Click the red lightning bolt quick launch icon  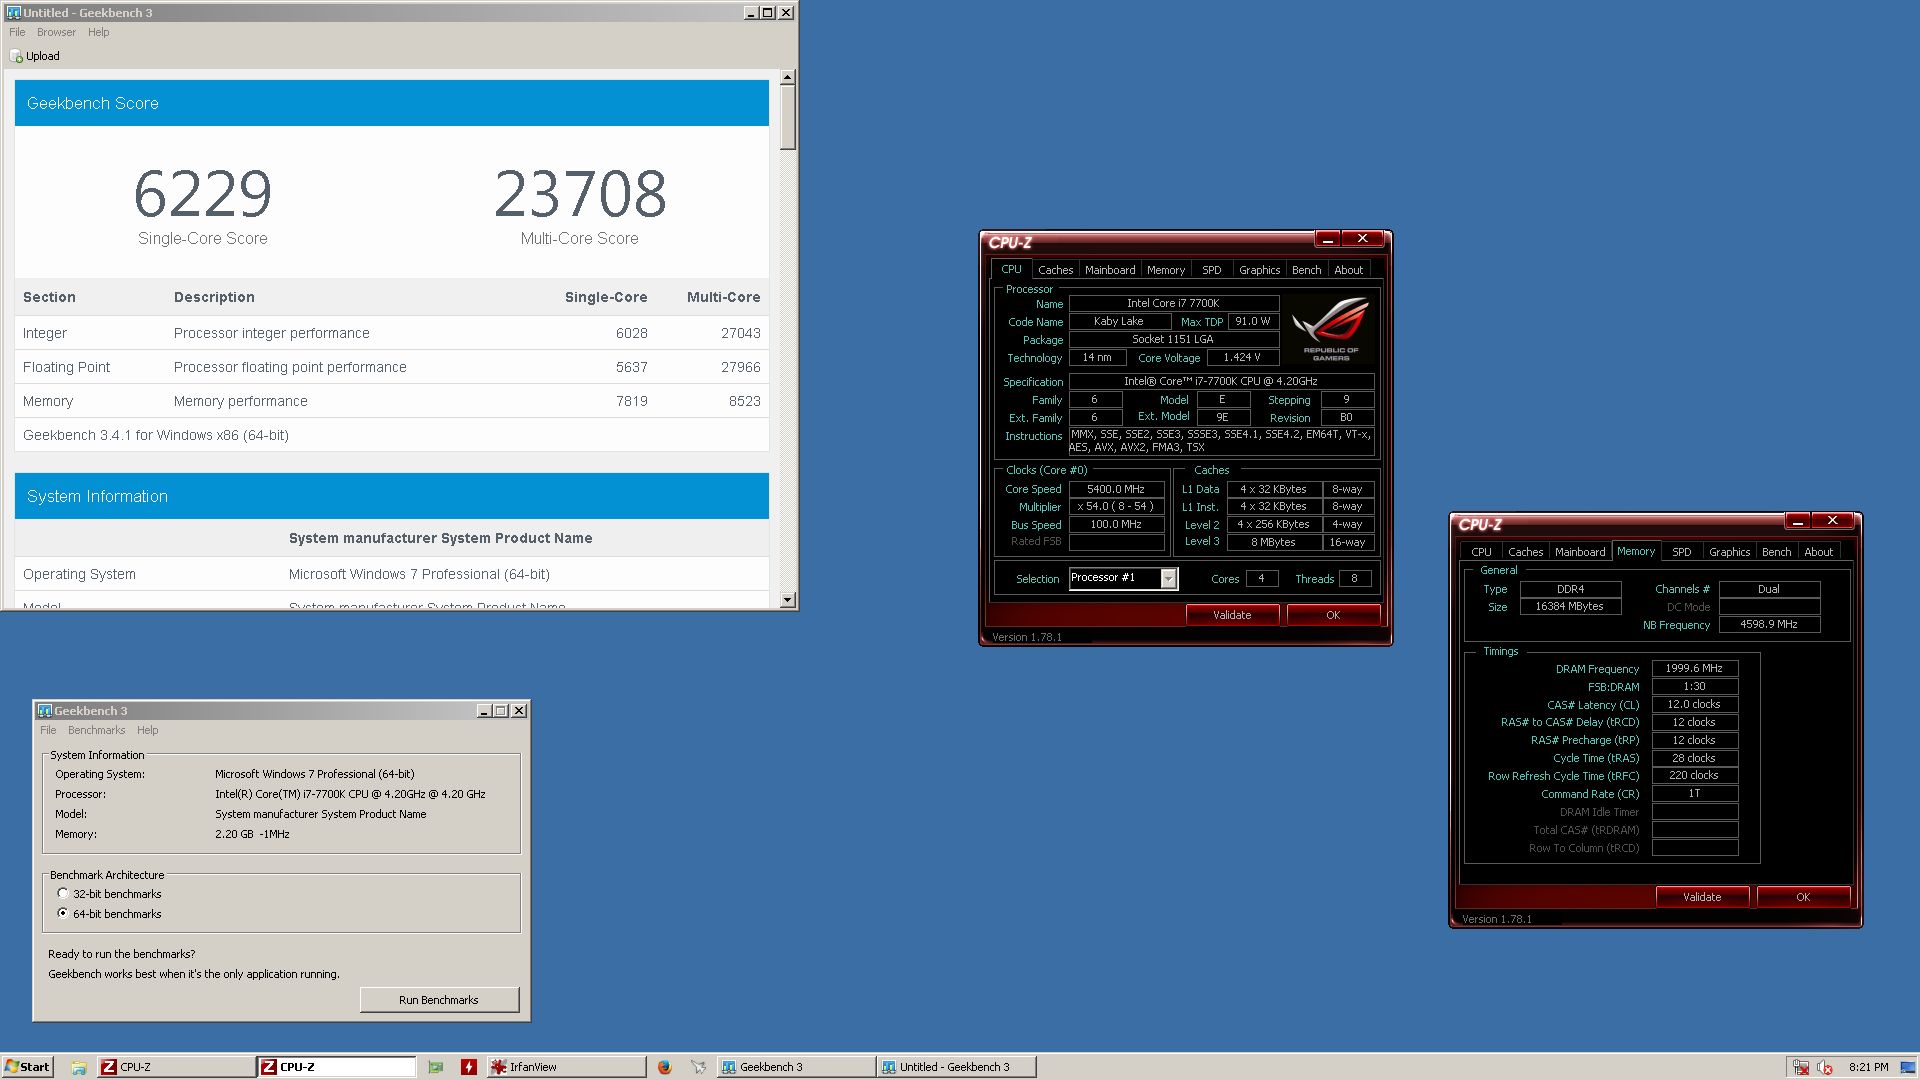tap(468, 1067)
